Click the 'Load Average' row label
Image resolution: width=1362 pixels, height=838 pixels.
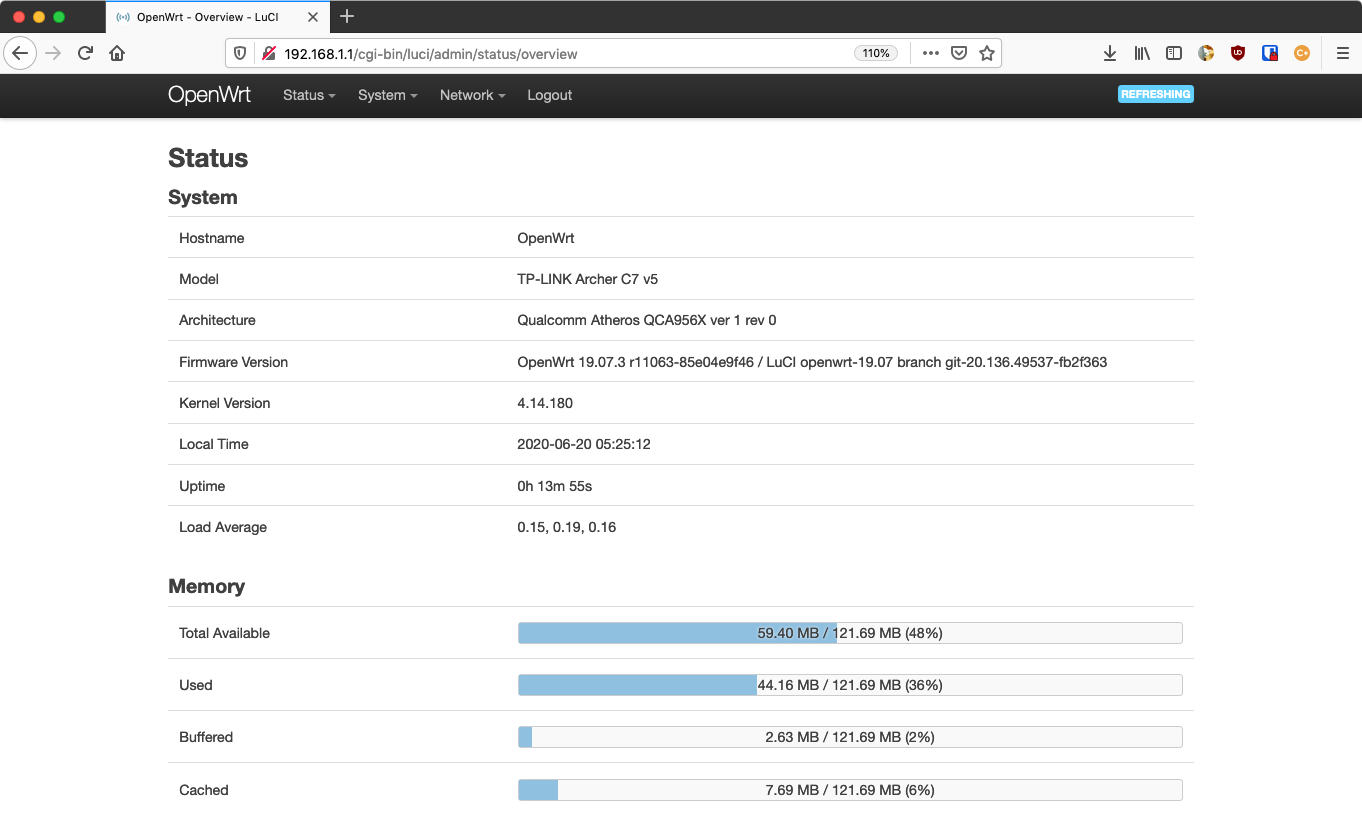(x=223, y=527)
